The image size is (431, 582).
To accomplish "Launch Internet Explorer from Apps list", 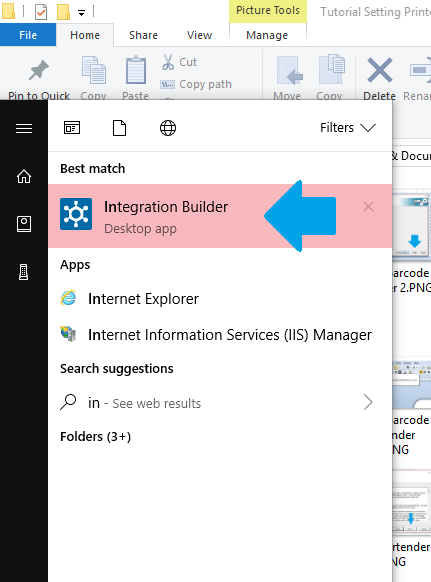I will click(220, 299).
